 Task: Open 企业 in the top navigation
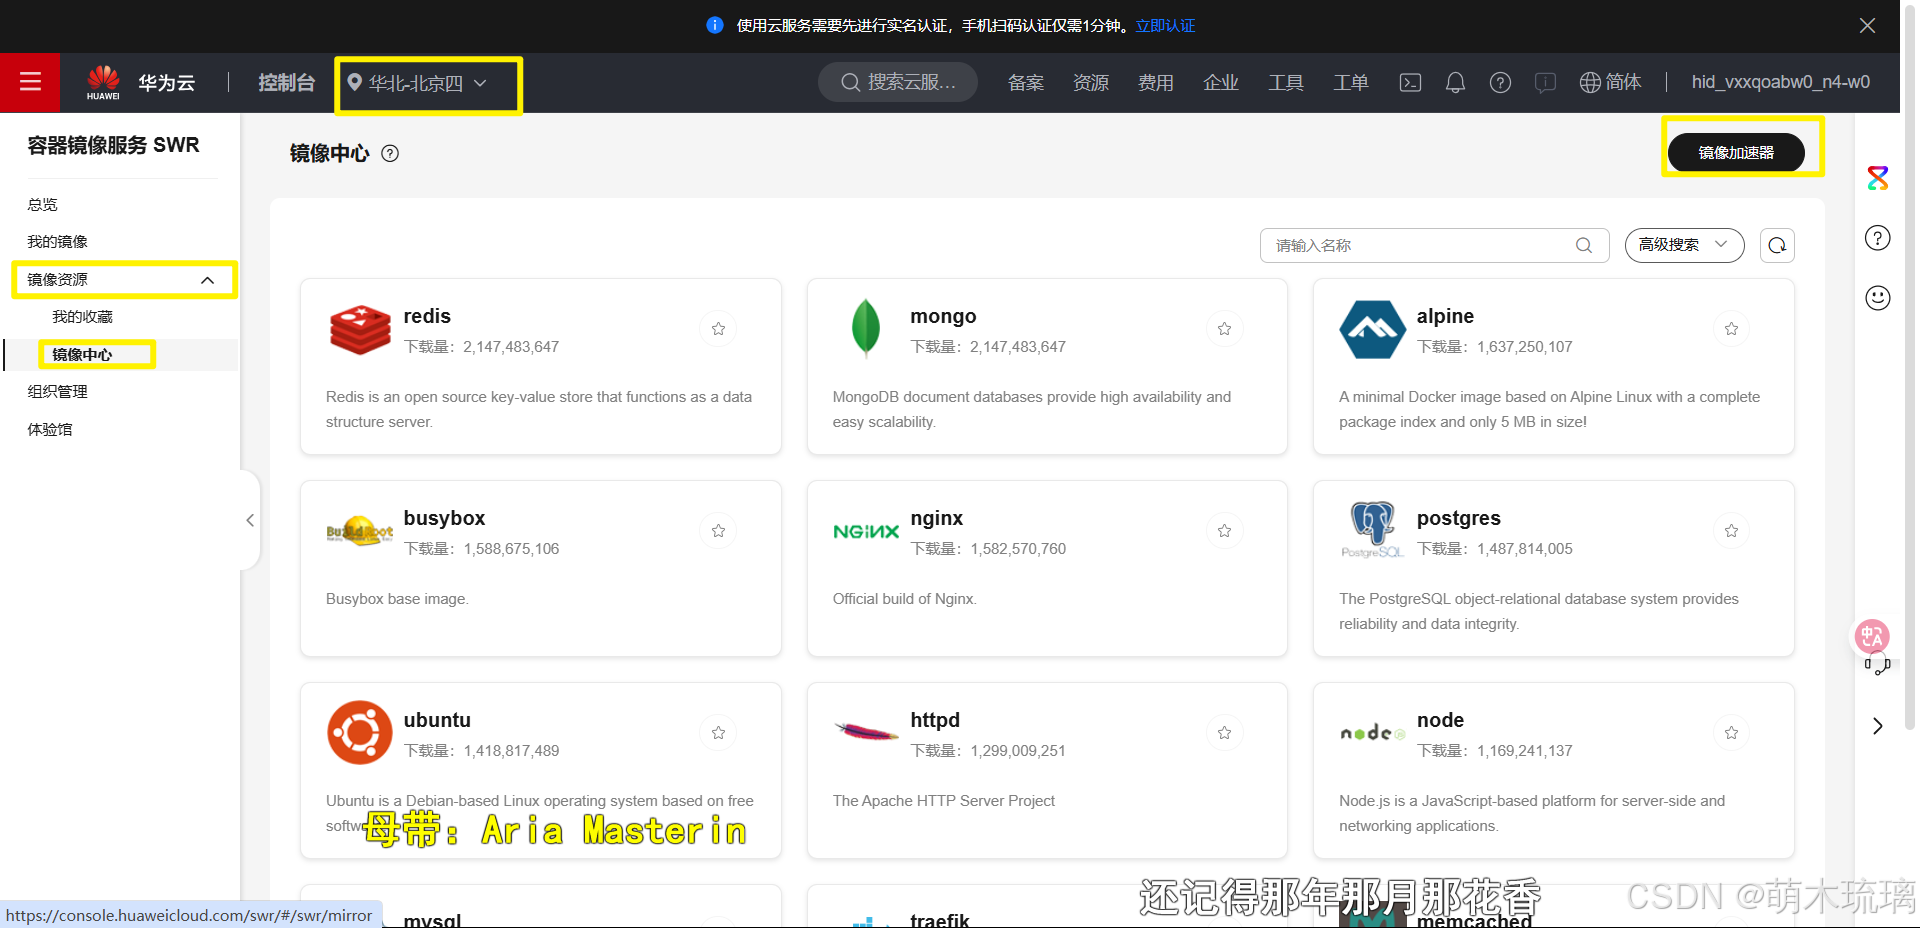pos(1221,83)
